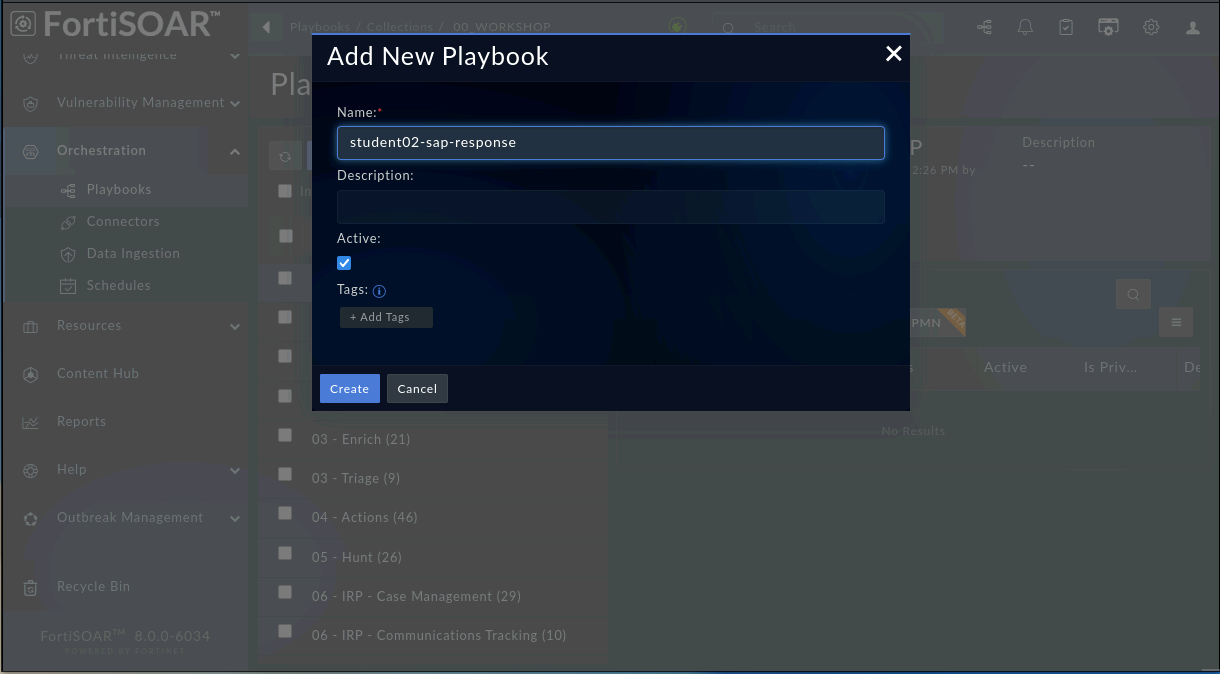Image resolution: width=1220 pixels, height=674 pixels.
Task: Click the Tags info icon
Action: 379,291
